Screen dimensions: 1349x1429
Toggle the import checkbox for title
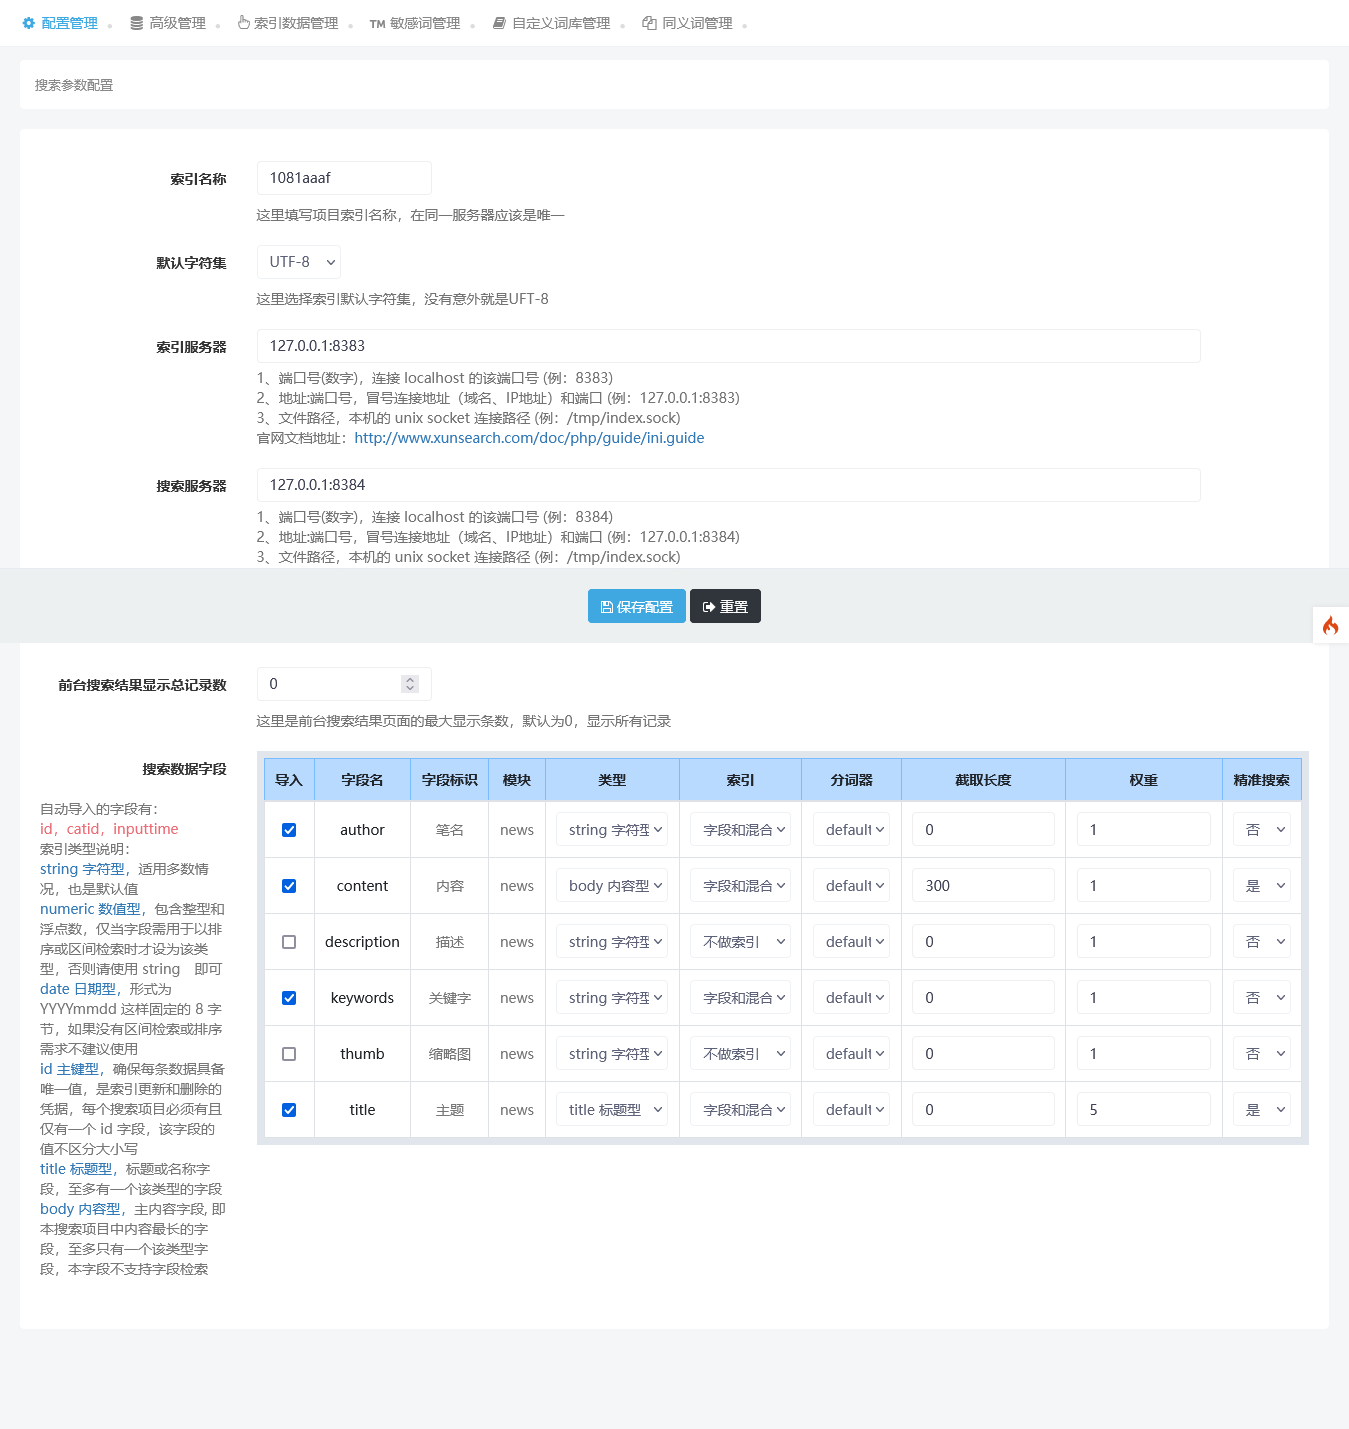(289, 1110)
